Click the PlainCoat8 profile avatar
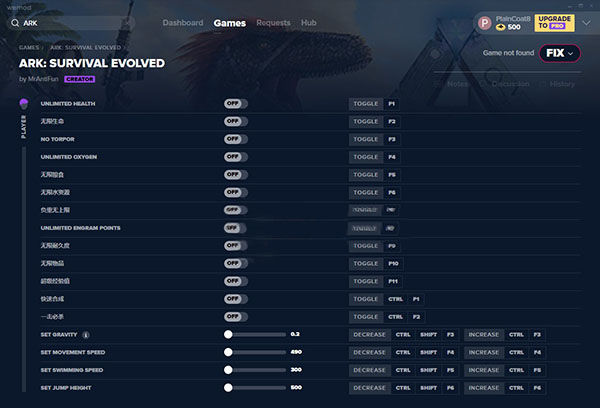The height and width of the screenshot is (408, 600). click(485, 23)
